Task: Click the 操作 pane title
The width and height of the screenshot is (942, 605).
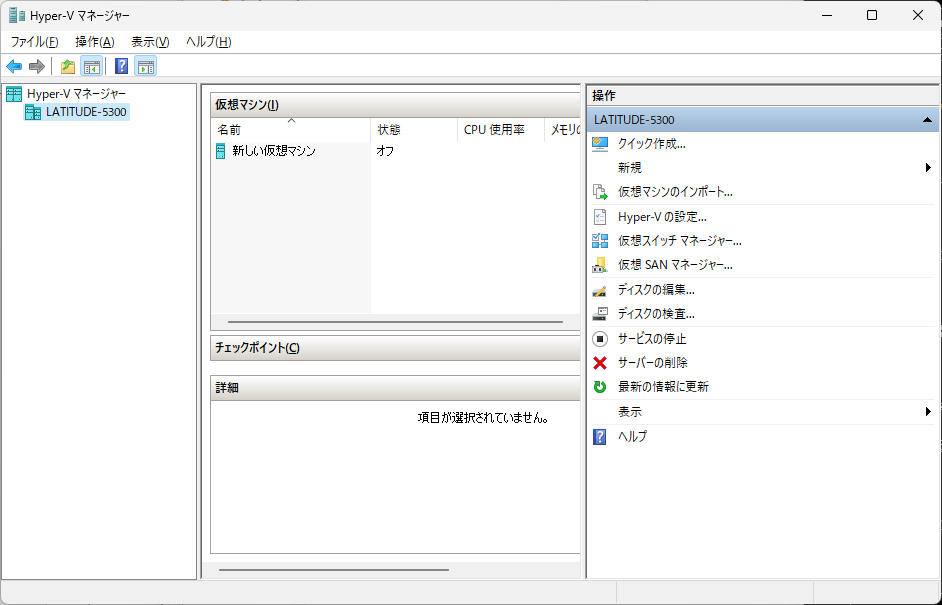Action: 604,96
